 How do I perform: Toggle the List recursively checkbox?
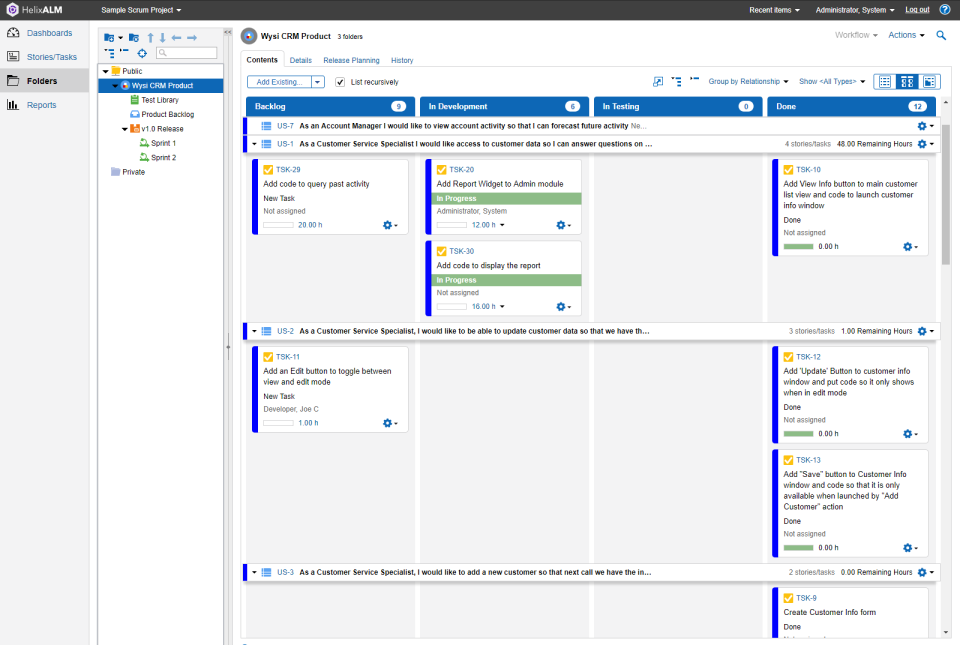pos(340,82)
